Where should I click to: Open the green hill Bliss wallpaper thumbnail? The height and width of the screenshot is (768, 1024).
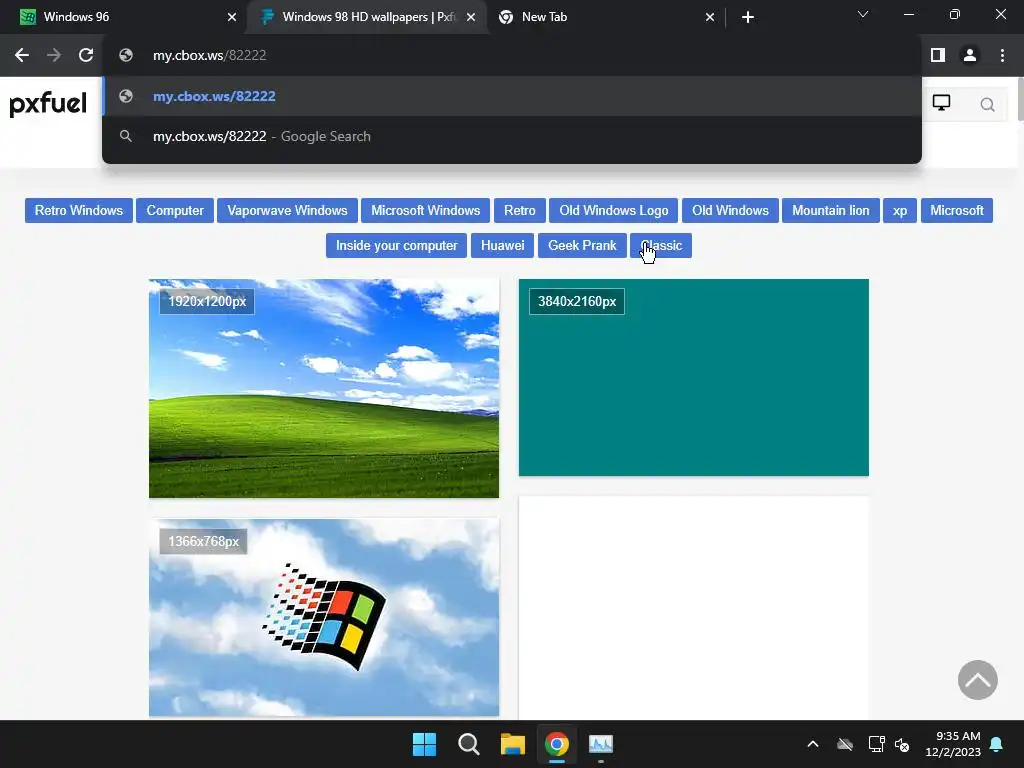[x=324, y=389]
